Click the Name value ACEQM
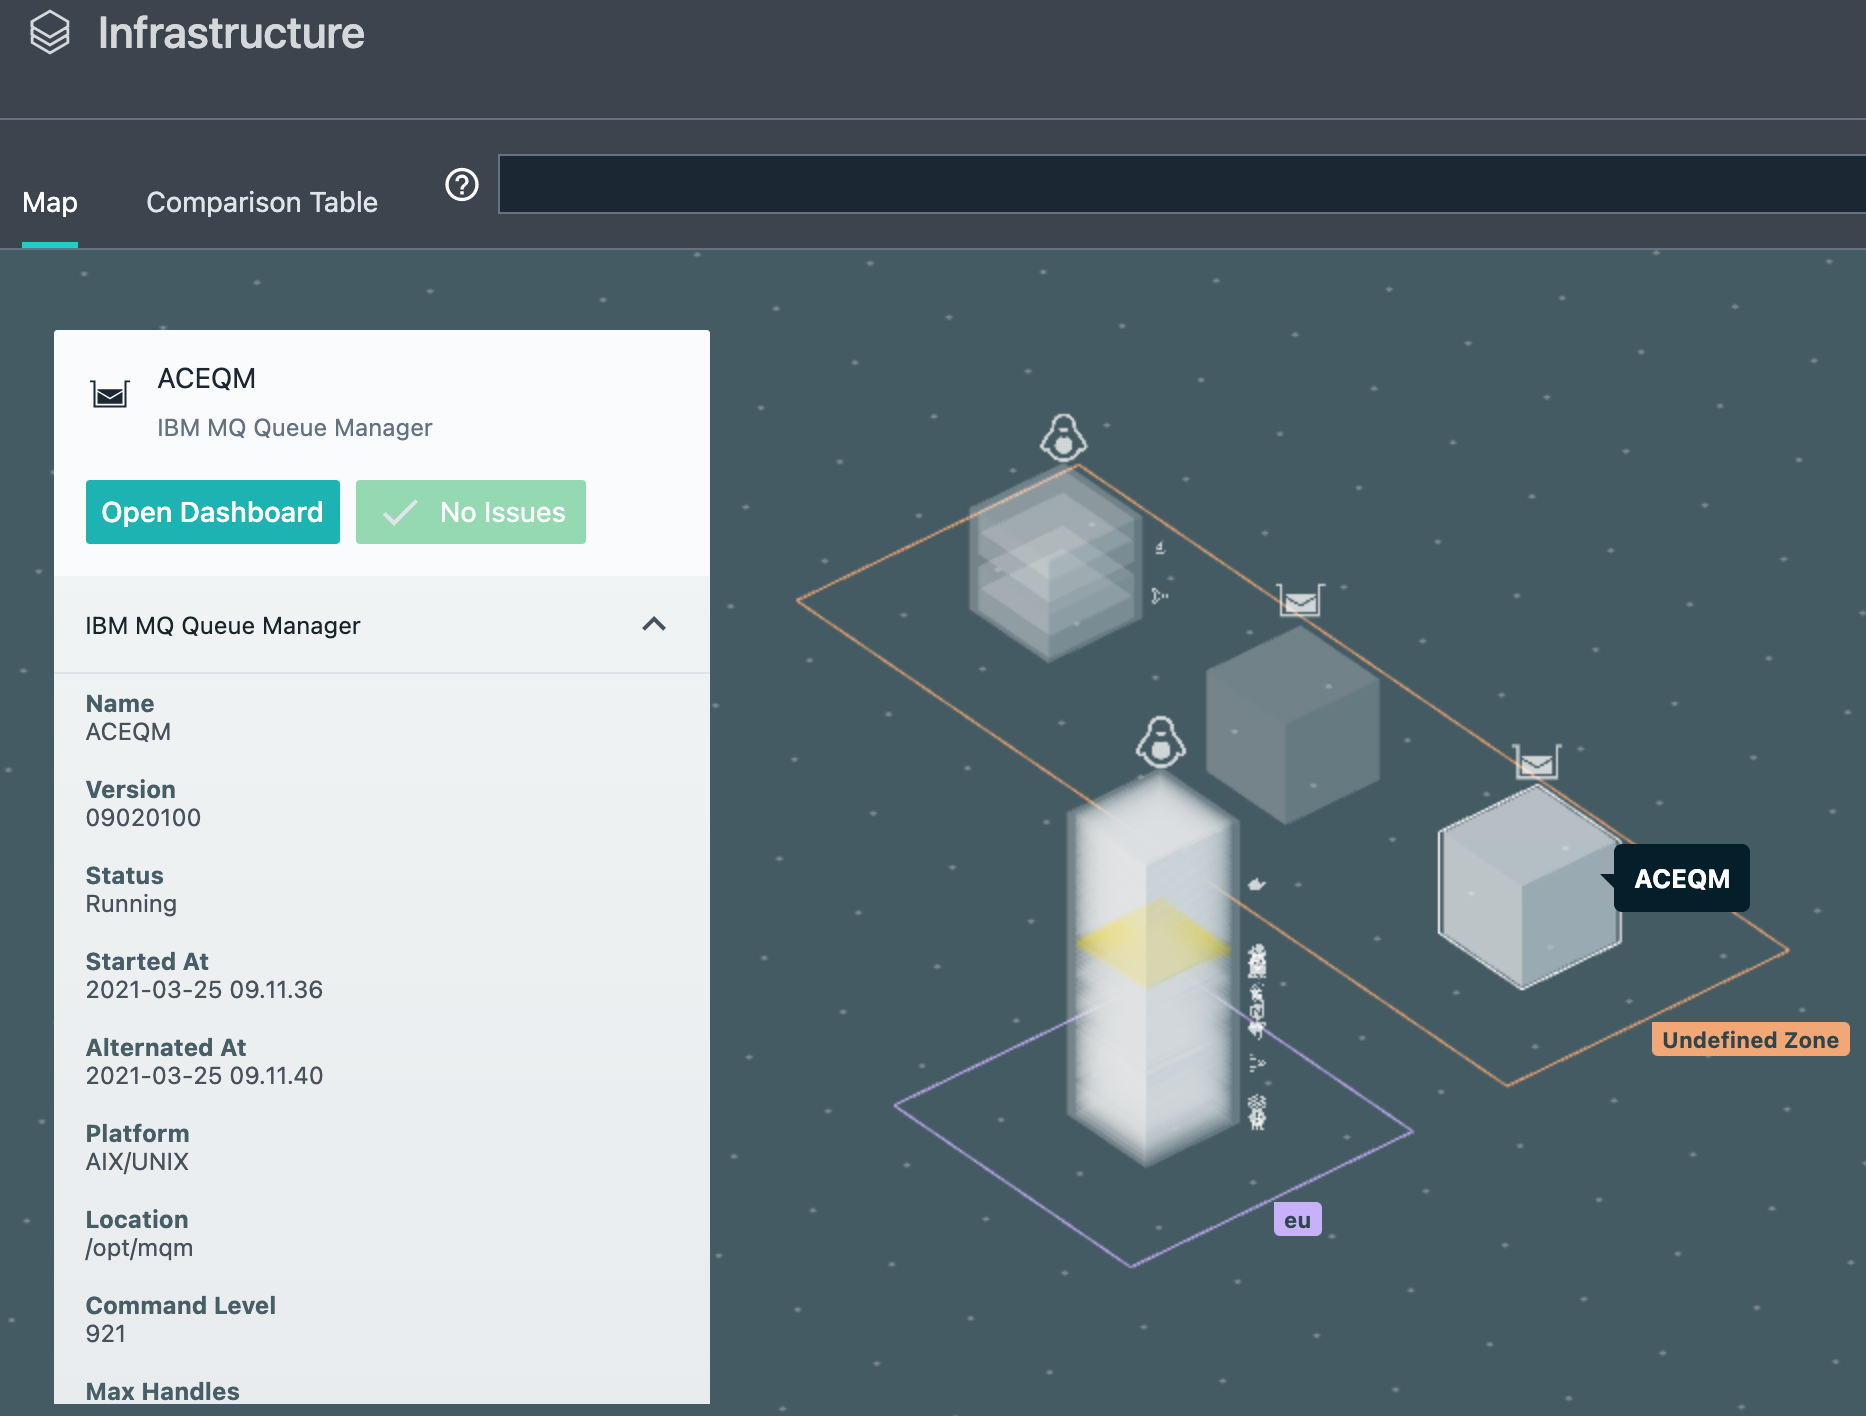 coord(128,732)
